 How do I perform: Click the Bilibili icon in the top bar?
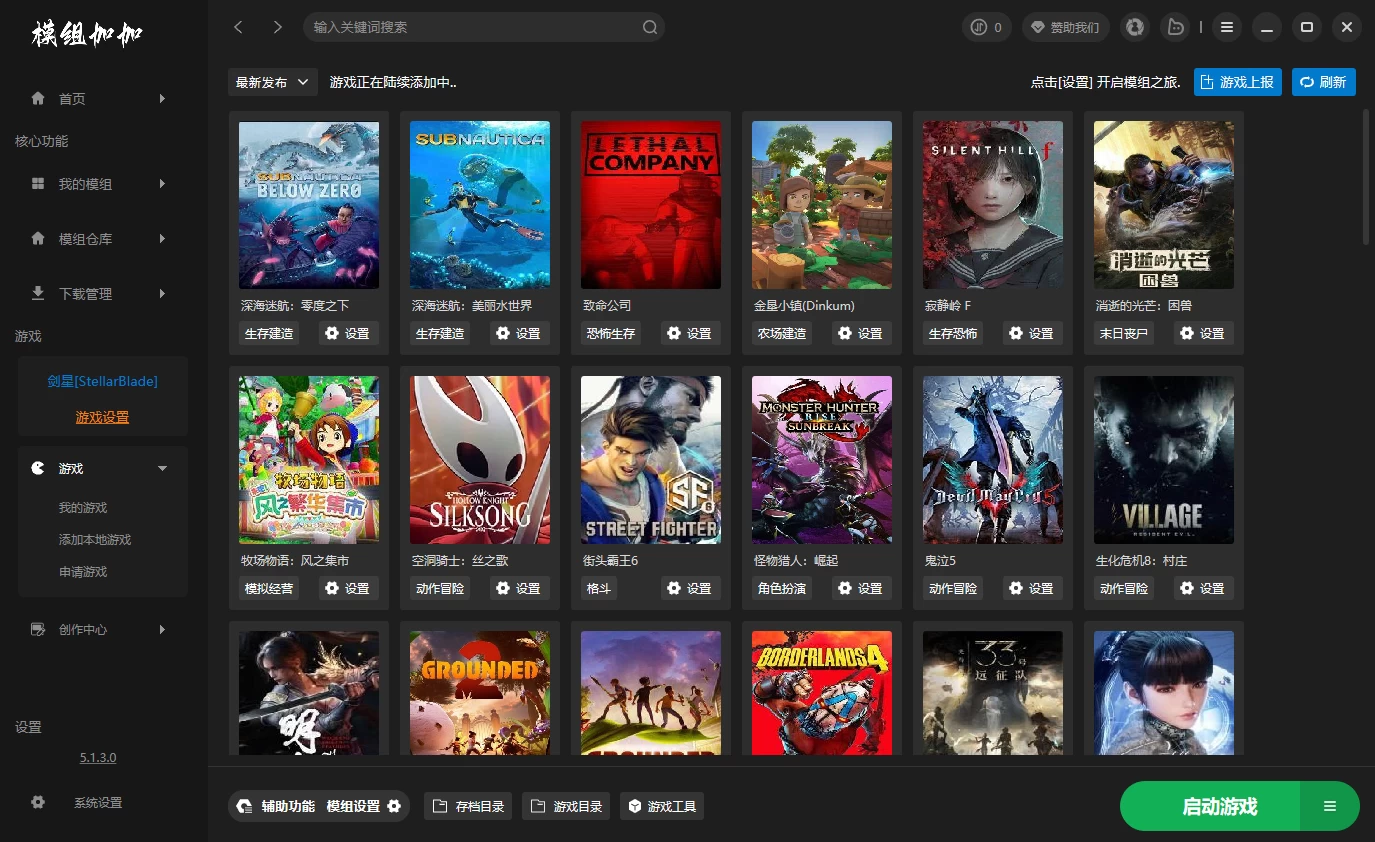pos(1174,27)
